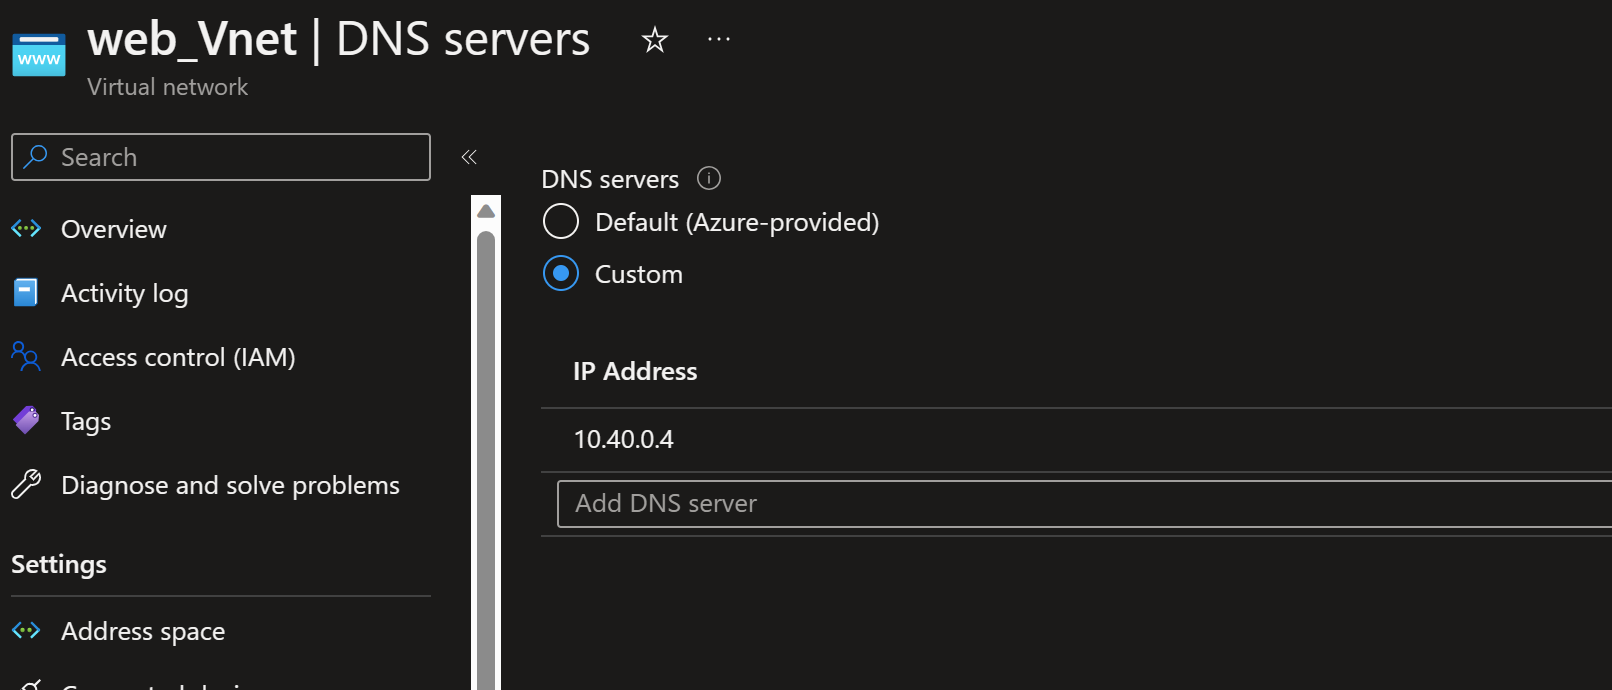Click the Virtual network subtitle text
The height and width of the screenshot is (690, 1612).
tap(167, 87)
